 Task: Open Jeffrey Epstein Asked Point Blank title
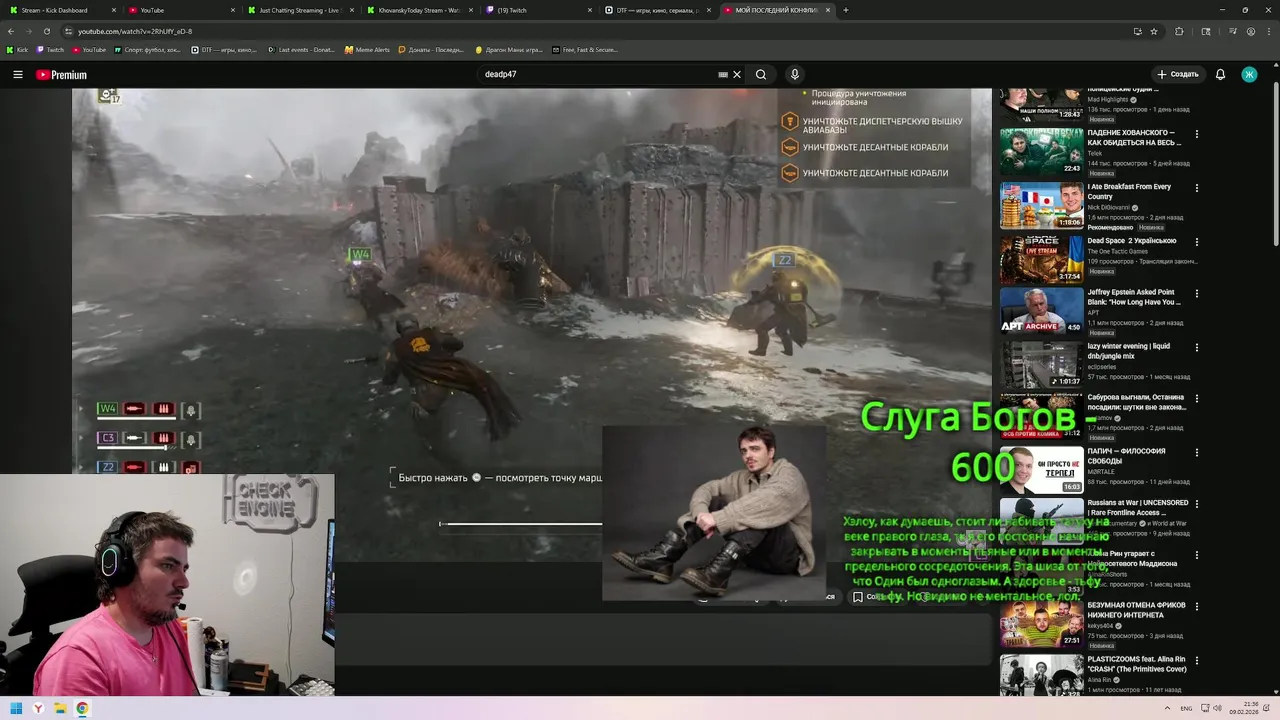pyautogui.click(x=1134, y=297)
